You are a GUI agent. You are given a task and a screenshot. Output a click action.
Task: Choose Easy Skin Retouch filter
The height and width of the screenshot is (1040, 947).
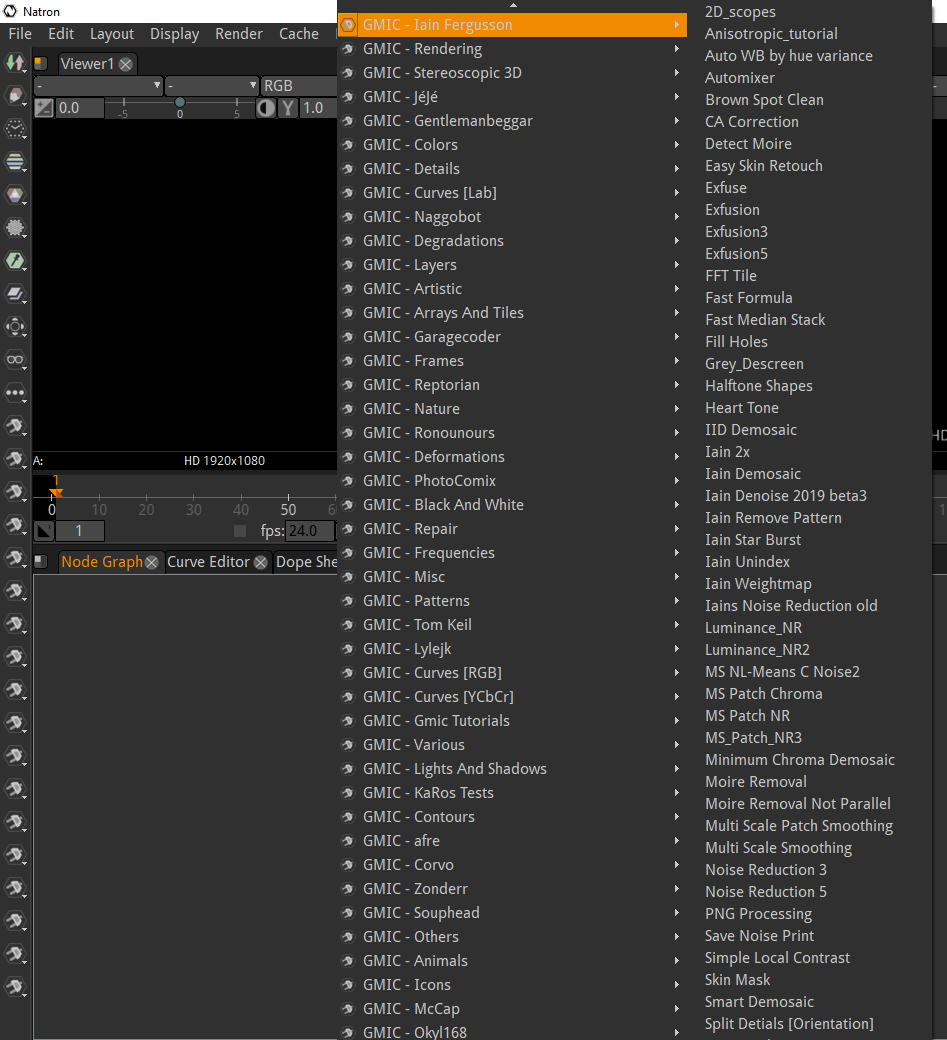point(764,166)
